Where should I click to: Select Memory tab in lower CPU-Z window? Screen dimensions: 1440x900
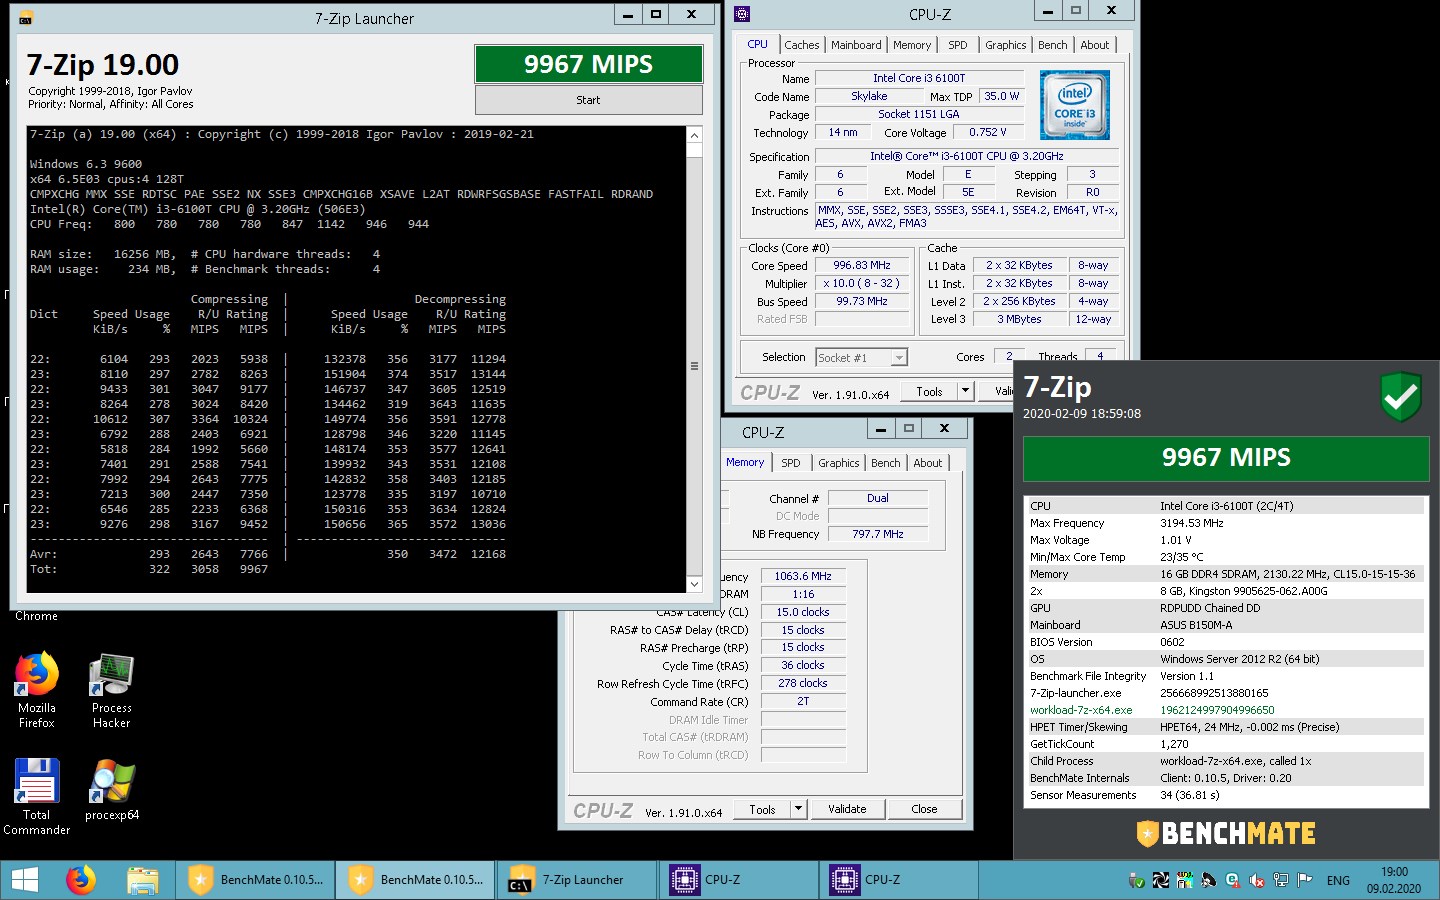pyautogui.click(x=745, y=462)
